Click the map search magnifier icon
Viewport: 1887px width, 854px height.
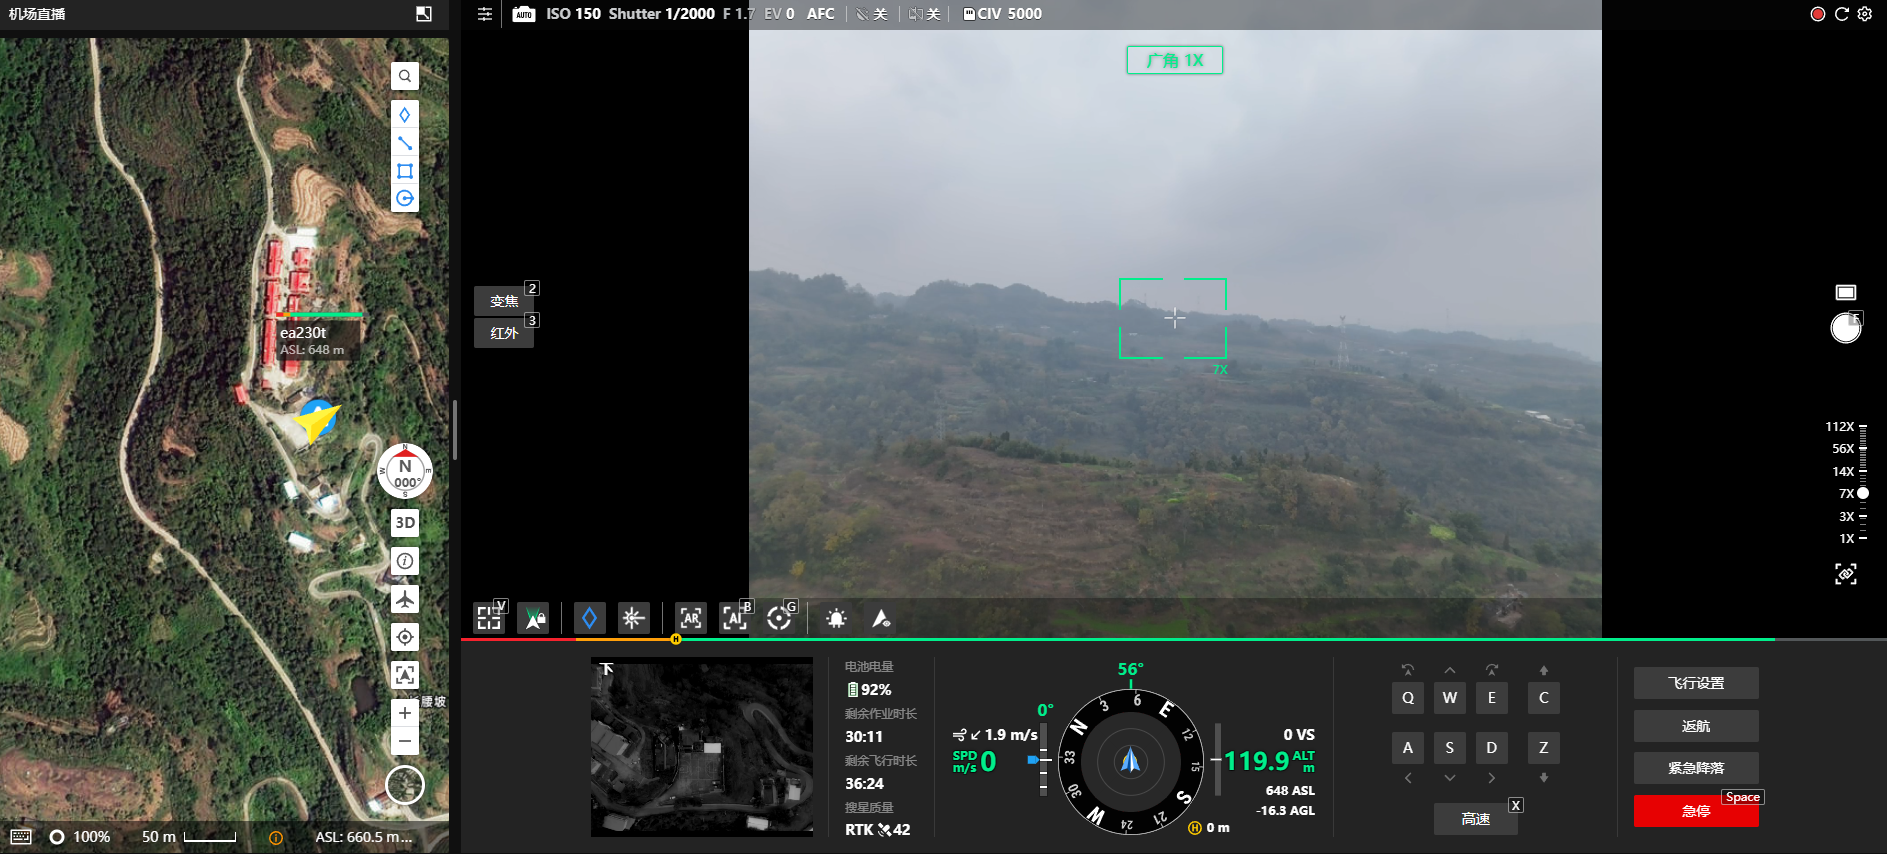point(404,76)
